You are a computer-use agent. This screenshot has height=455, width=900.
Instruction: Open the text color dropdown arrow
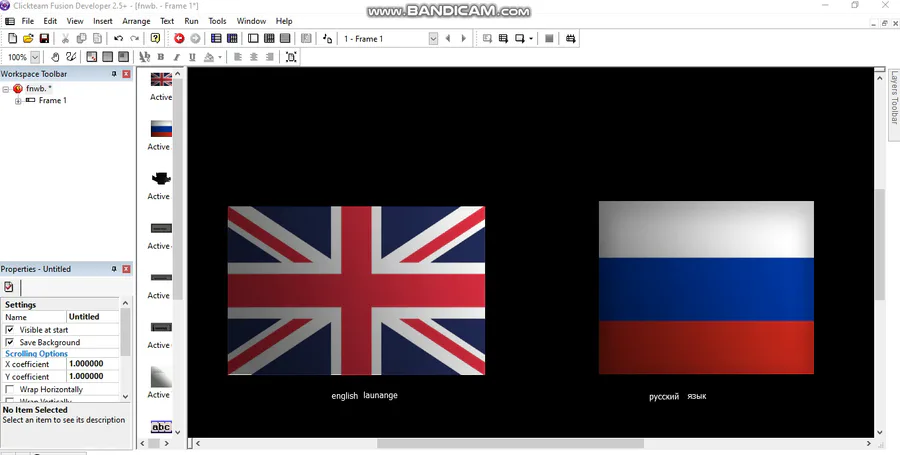[x=220, y=57]
